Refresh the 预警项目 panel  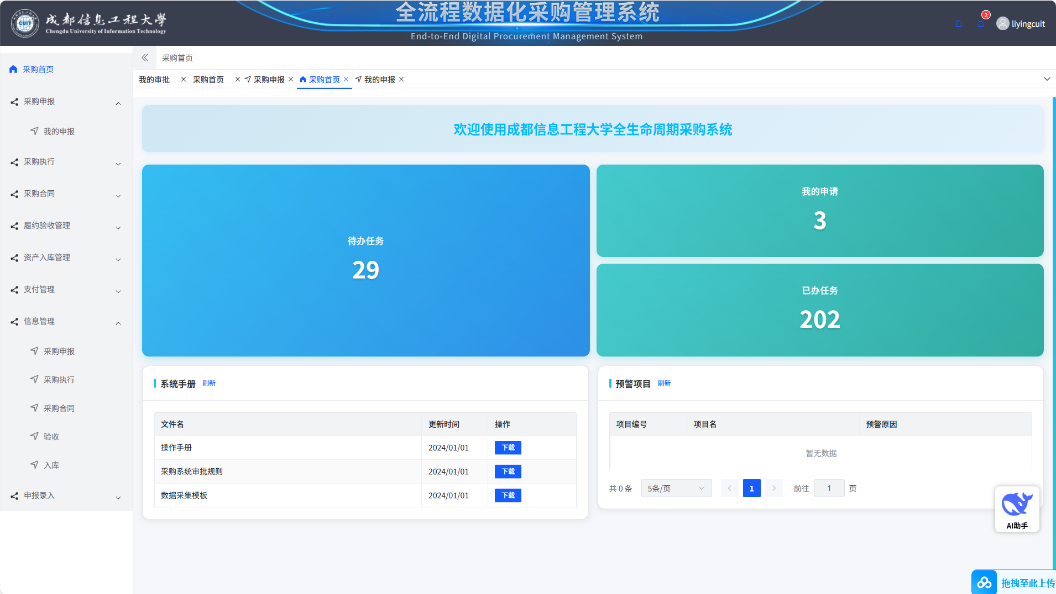coord(664,383)
